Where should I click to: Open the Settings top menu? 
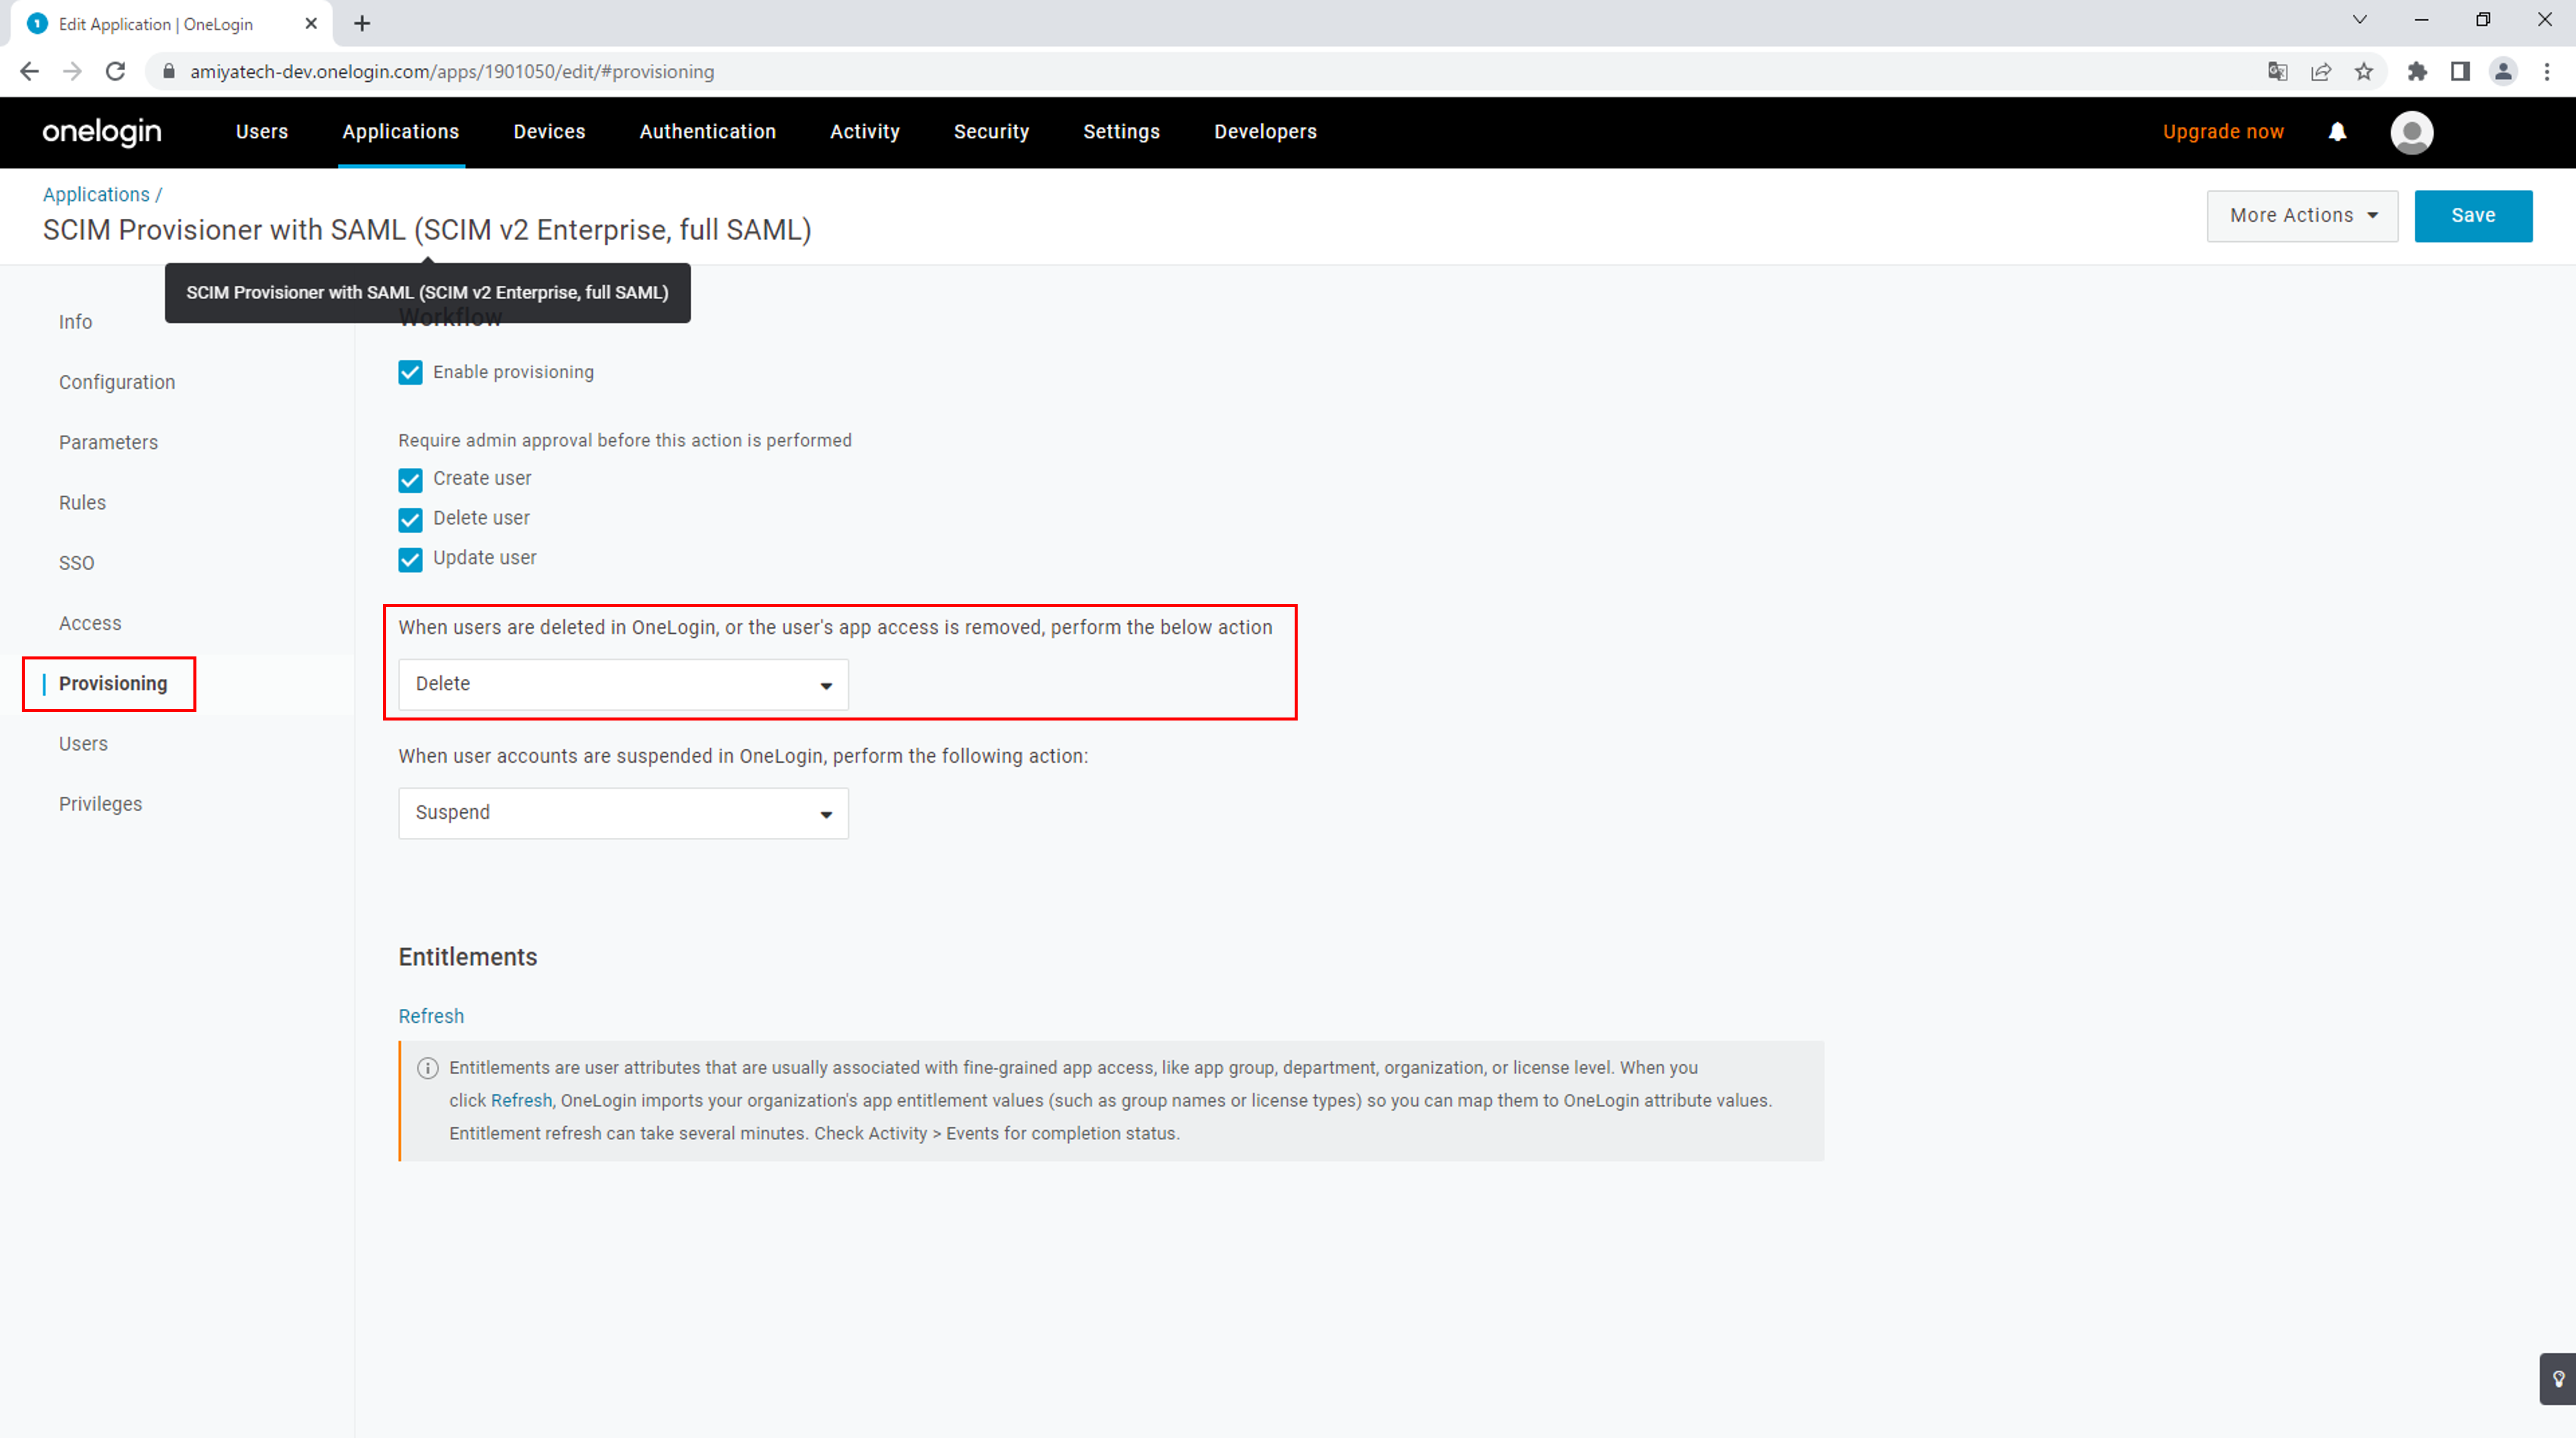pos(1121,132)
